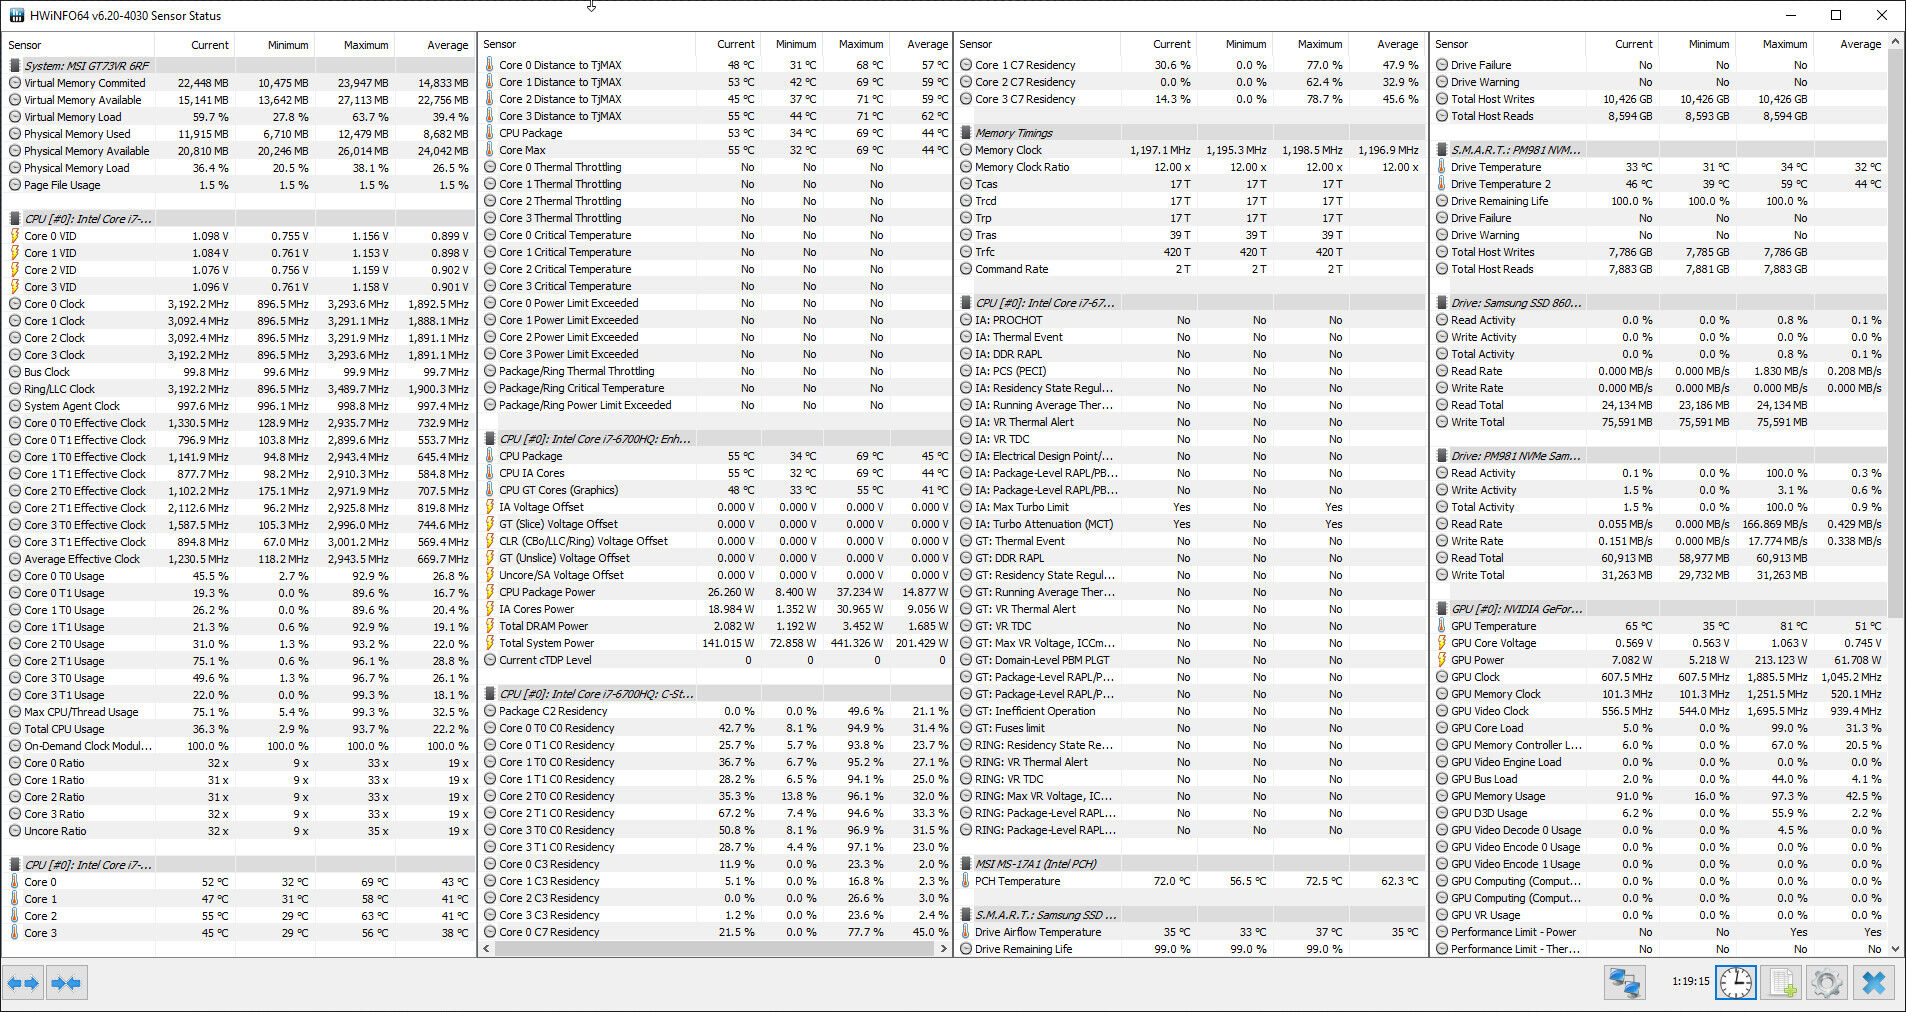Select the Memory Clock Ratio row

(x=1190, y=167)
